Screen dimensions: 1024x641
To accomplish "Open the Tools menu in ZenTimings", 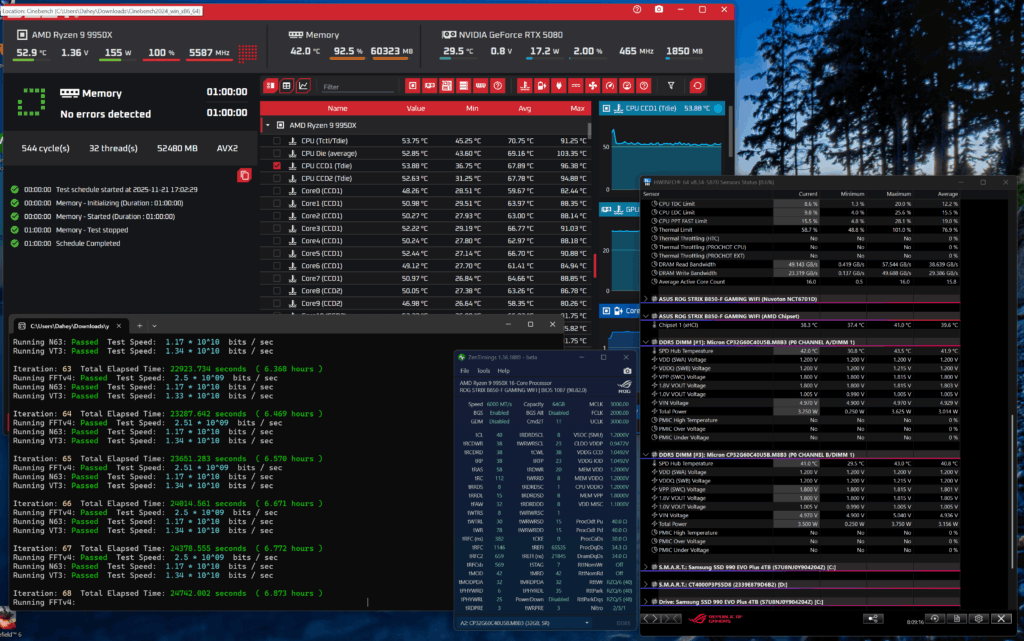I will (483, 371).
